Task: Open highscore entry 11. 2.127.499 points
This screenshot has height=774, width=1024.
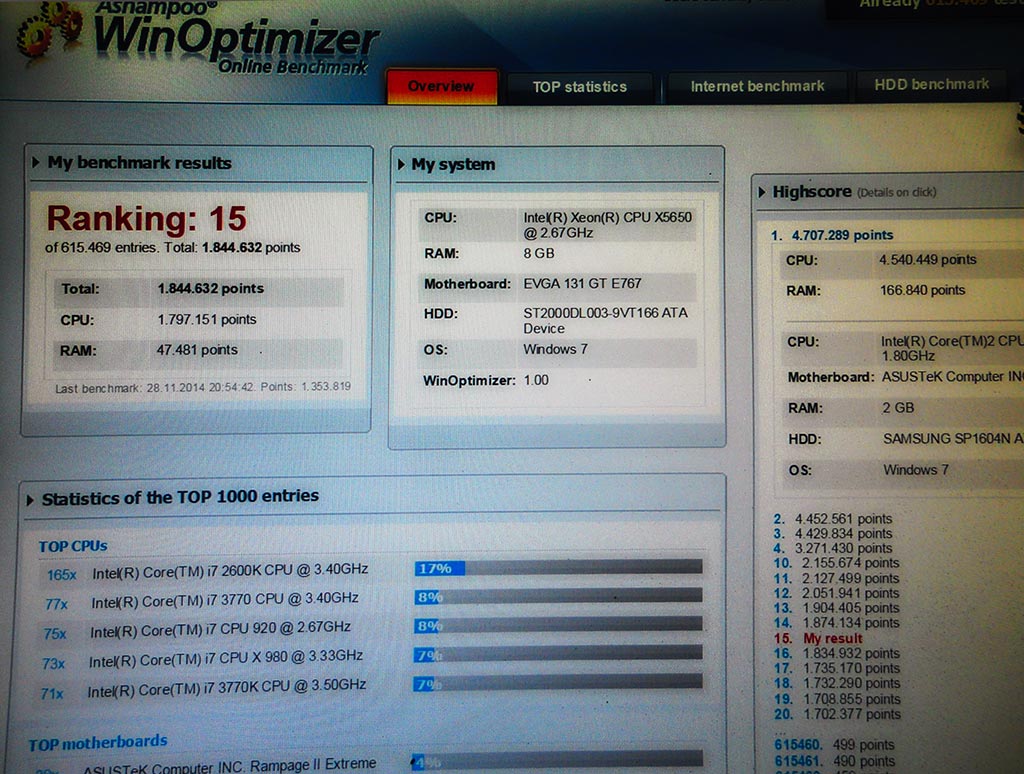Action: coord(837,578)
